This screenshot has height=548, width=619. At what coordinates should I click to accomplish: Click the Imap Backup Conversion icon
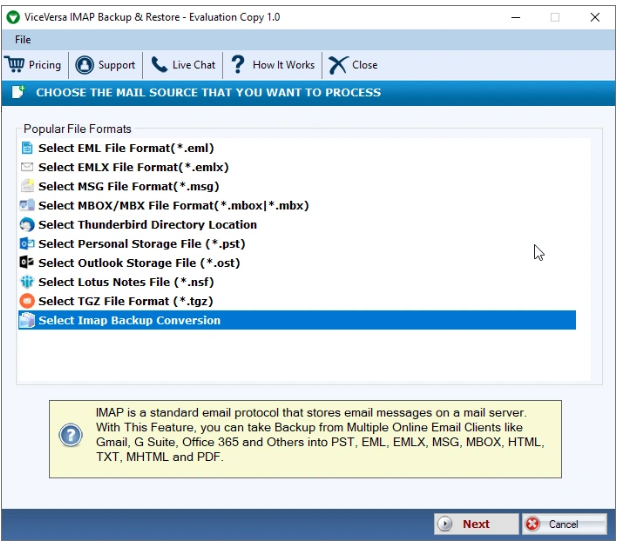27,320
